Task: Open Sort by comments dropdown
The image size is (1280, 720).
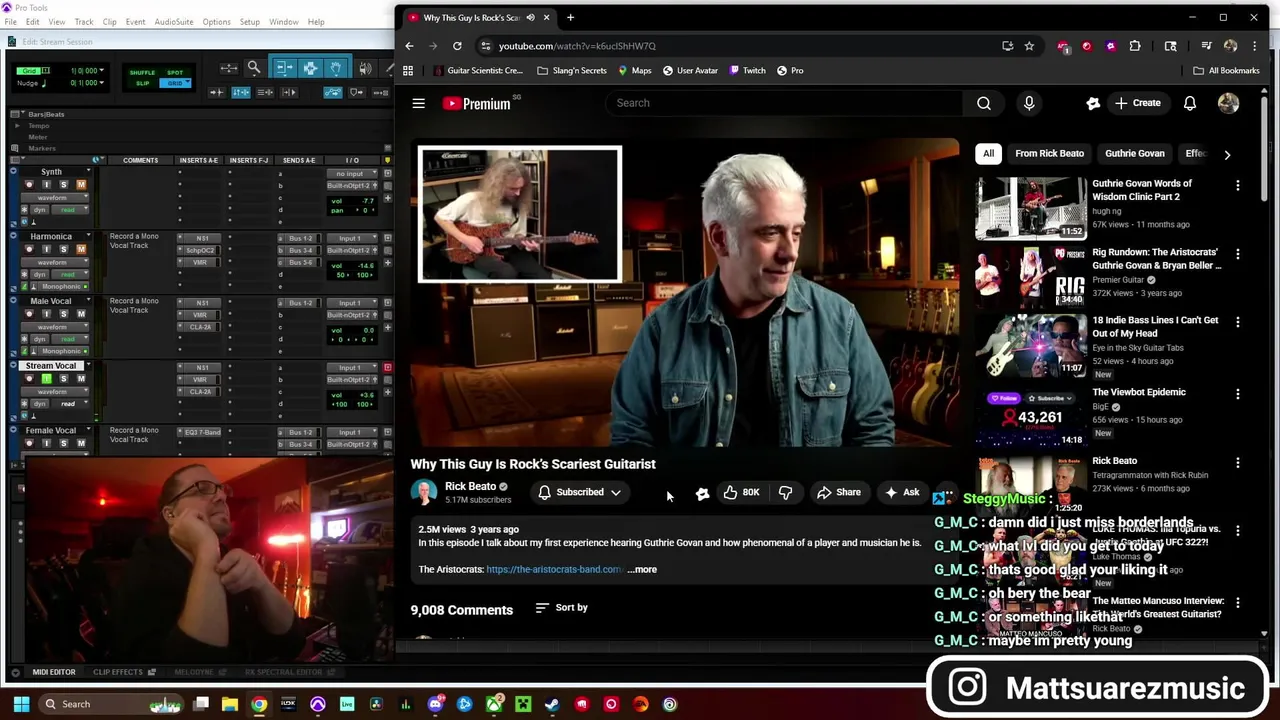Action: [562, 608]
